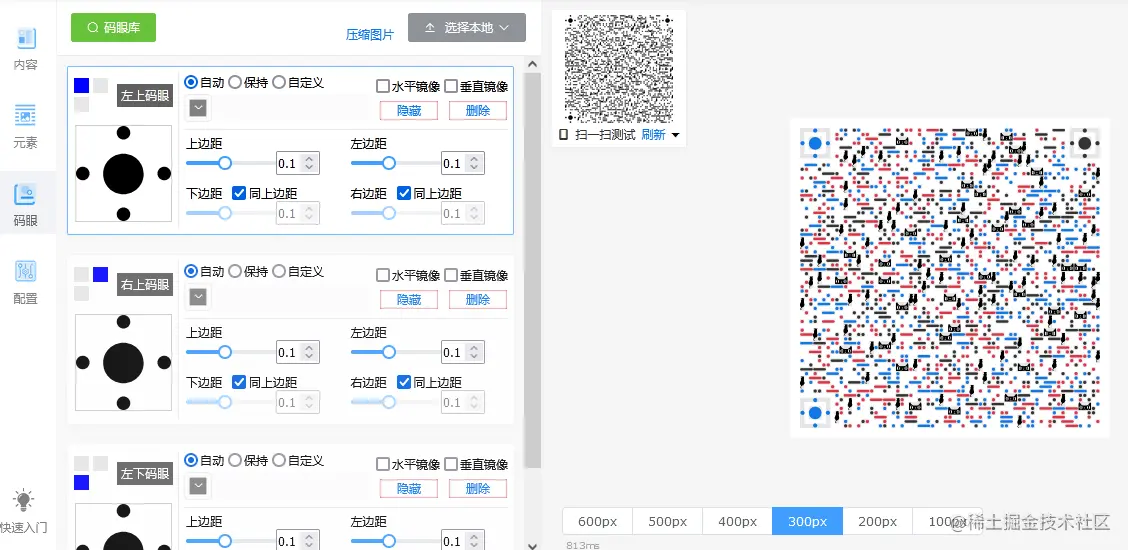The image size is (1128, 550).
Task: Open the 元素 sidebar section
Action: pos(26,127)
